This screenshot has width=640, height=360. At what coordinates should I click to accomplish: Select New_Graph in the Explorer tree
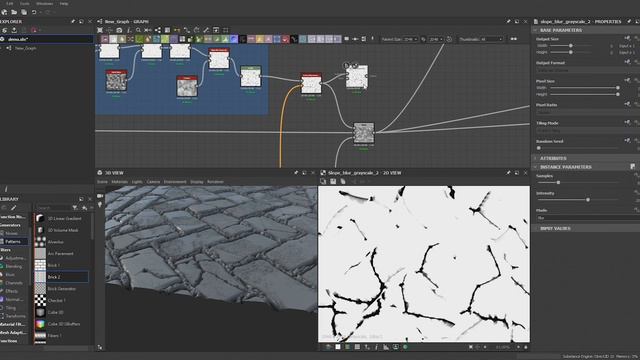(x=26, y=48)
